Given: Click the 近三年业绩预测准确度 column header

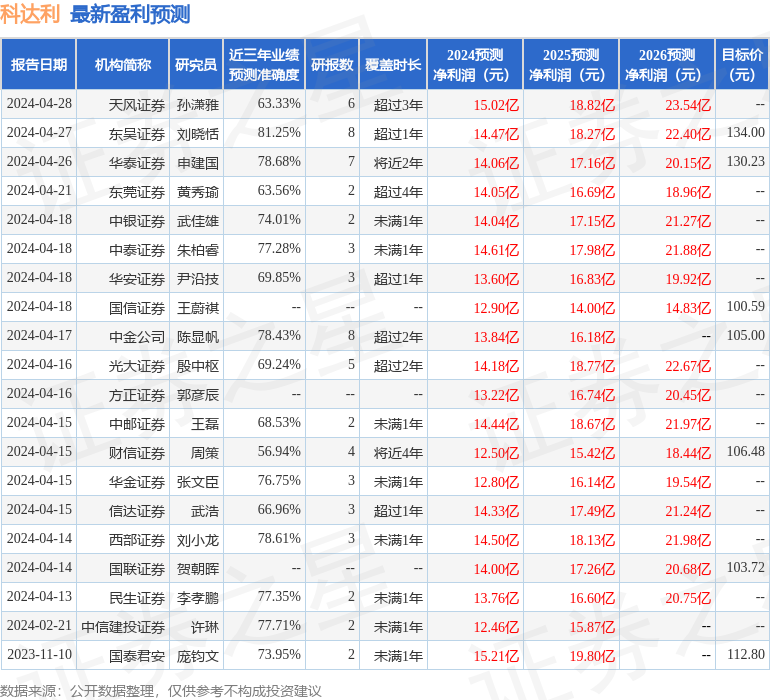Looking at the screenshot, I should [264, 64].
